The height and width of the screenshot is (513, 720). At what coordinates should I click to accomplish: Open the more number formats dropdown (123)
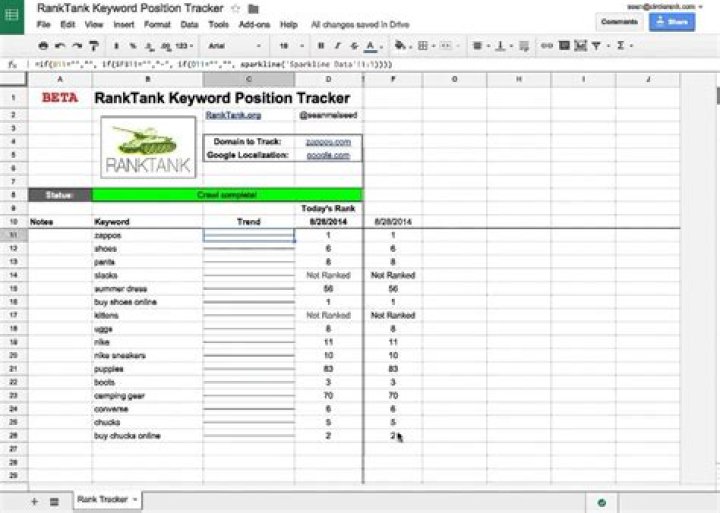click(x=184, y=46)
